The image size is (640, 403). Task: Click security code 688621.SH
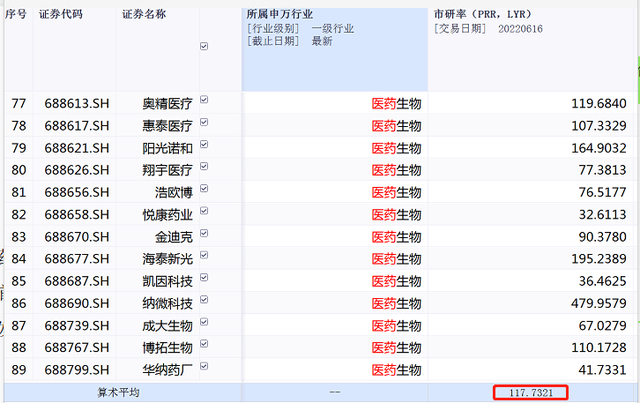tap(77, 148)
